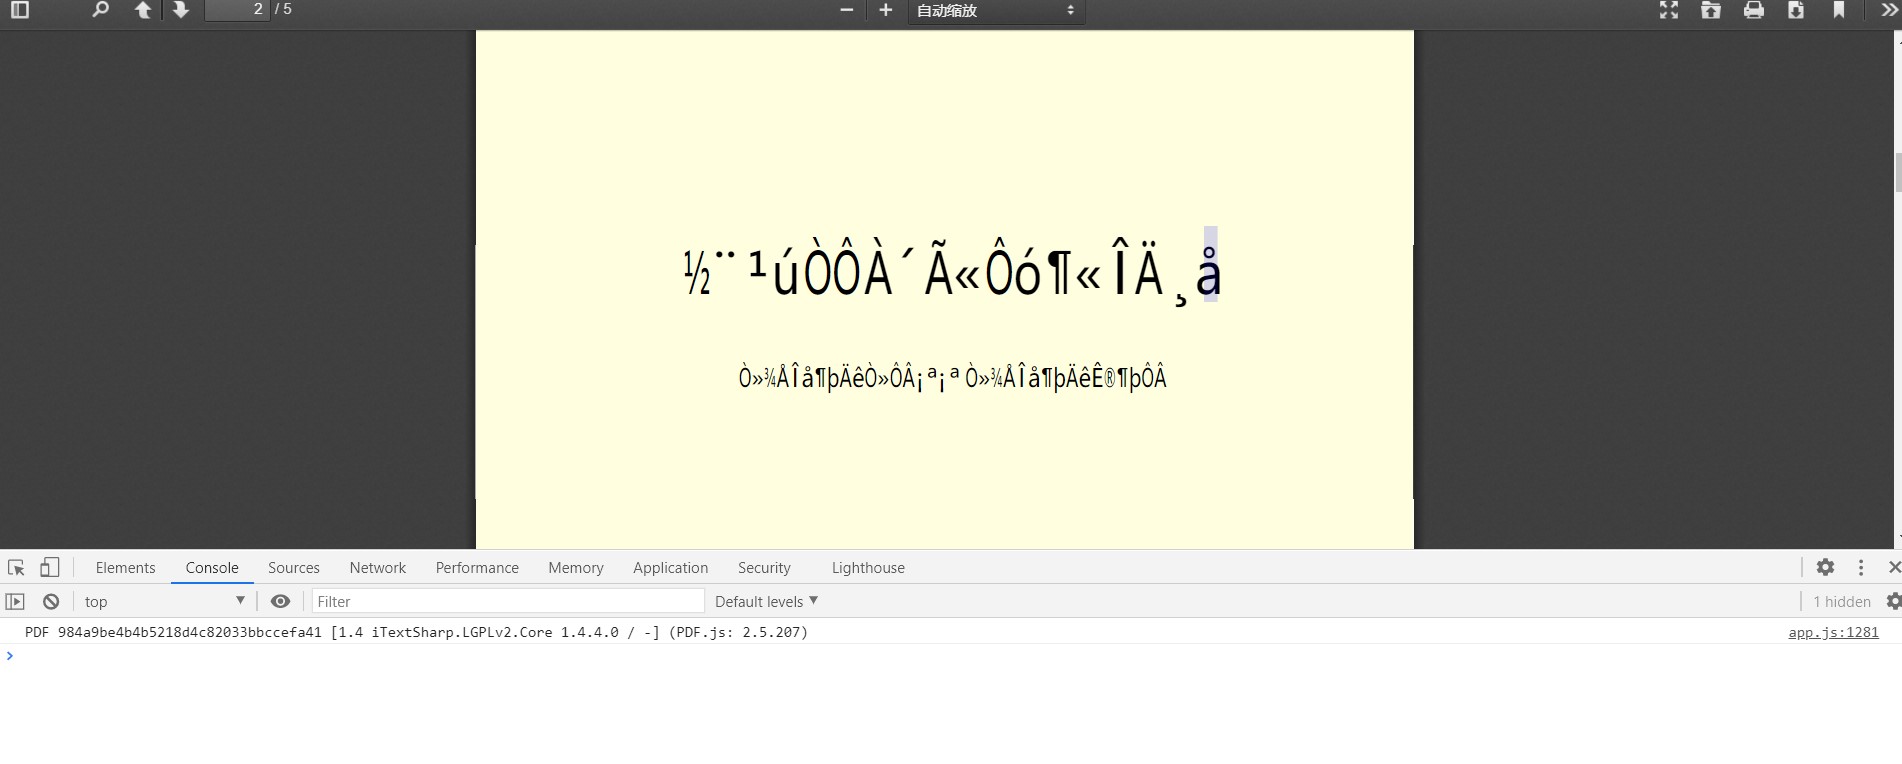Click the current view bookmark icon
Screen dimensions: 1902x764
click(x=1838, y=10)
